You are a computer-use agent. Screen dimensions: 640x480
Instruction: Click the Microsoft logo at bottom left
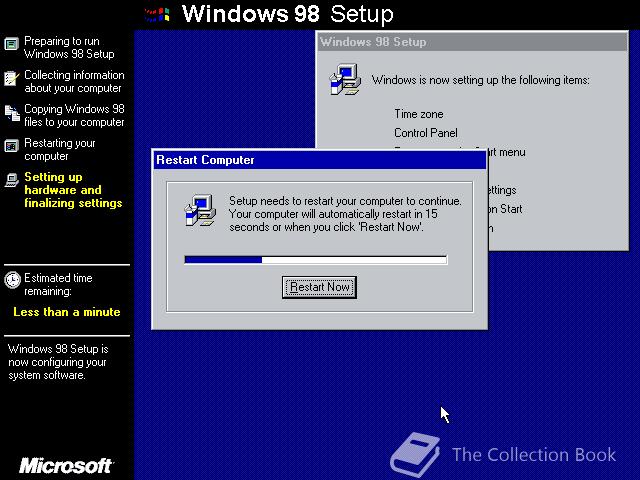point(66,465)
